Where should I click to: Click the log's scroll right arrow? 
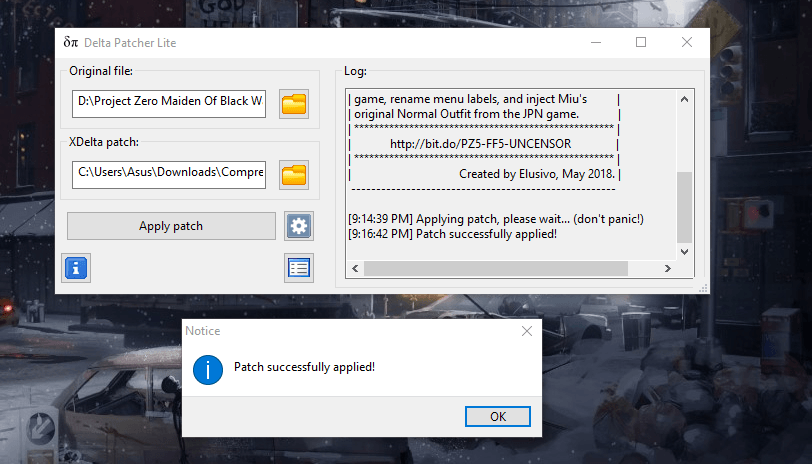(668, 268)
